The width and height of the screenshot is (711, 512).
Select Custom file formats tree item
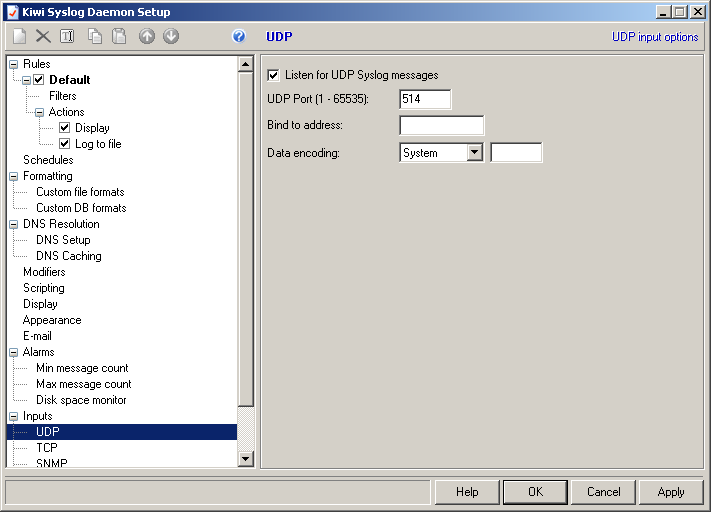pos(80,192)
